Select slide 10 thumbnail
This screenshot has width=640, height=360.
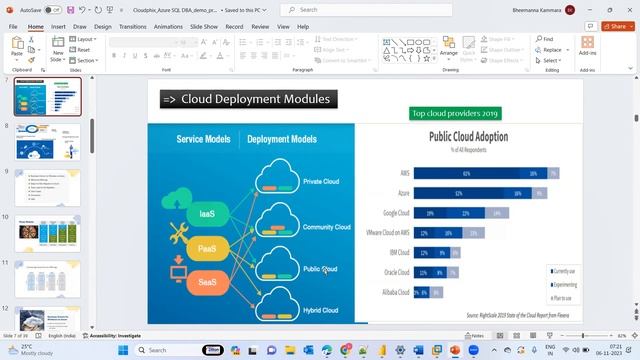pos(48,233)
